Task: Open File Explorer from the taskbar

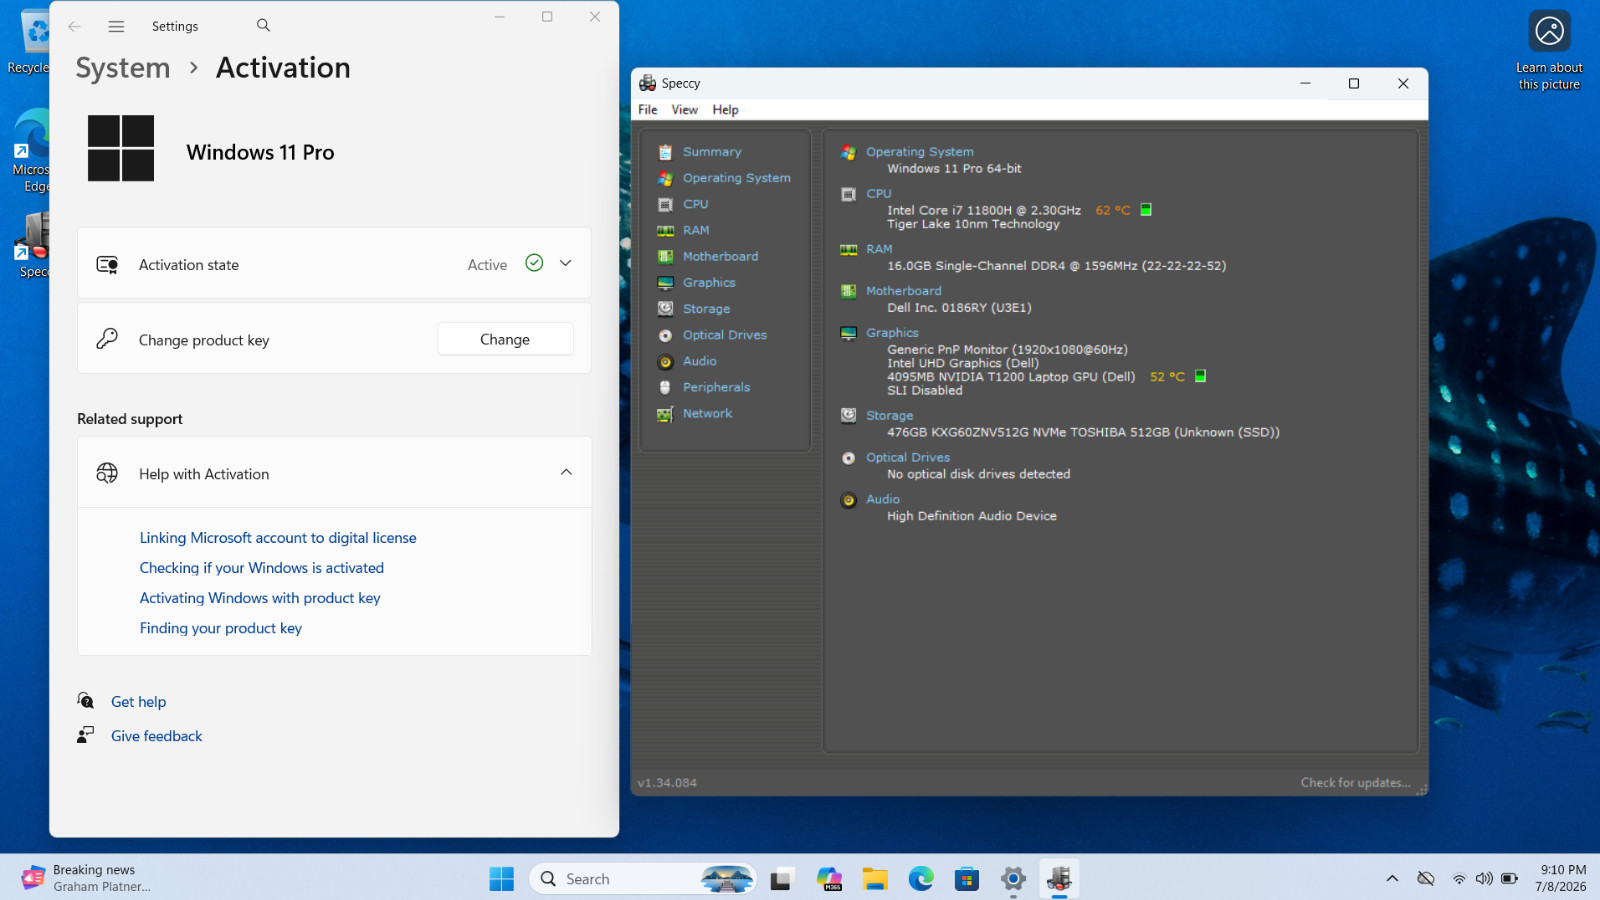Action: click(x=875, y=879)
